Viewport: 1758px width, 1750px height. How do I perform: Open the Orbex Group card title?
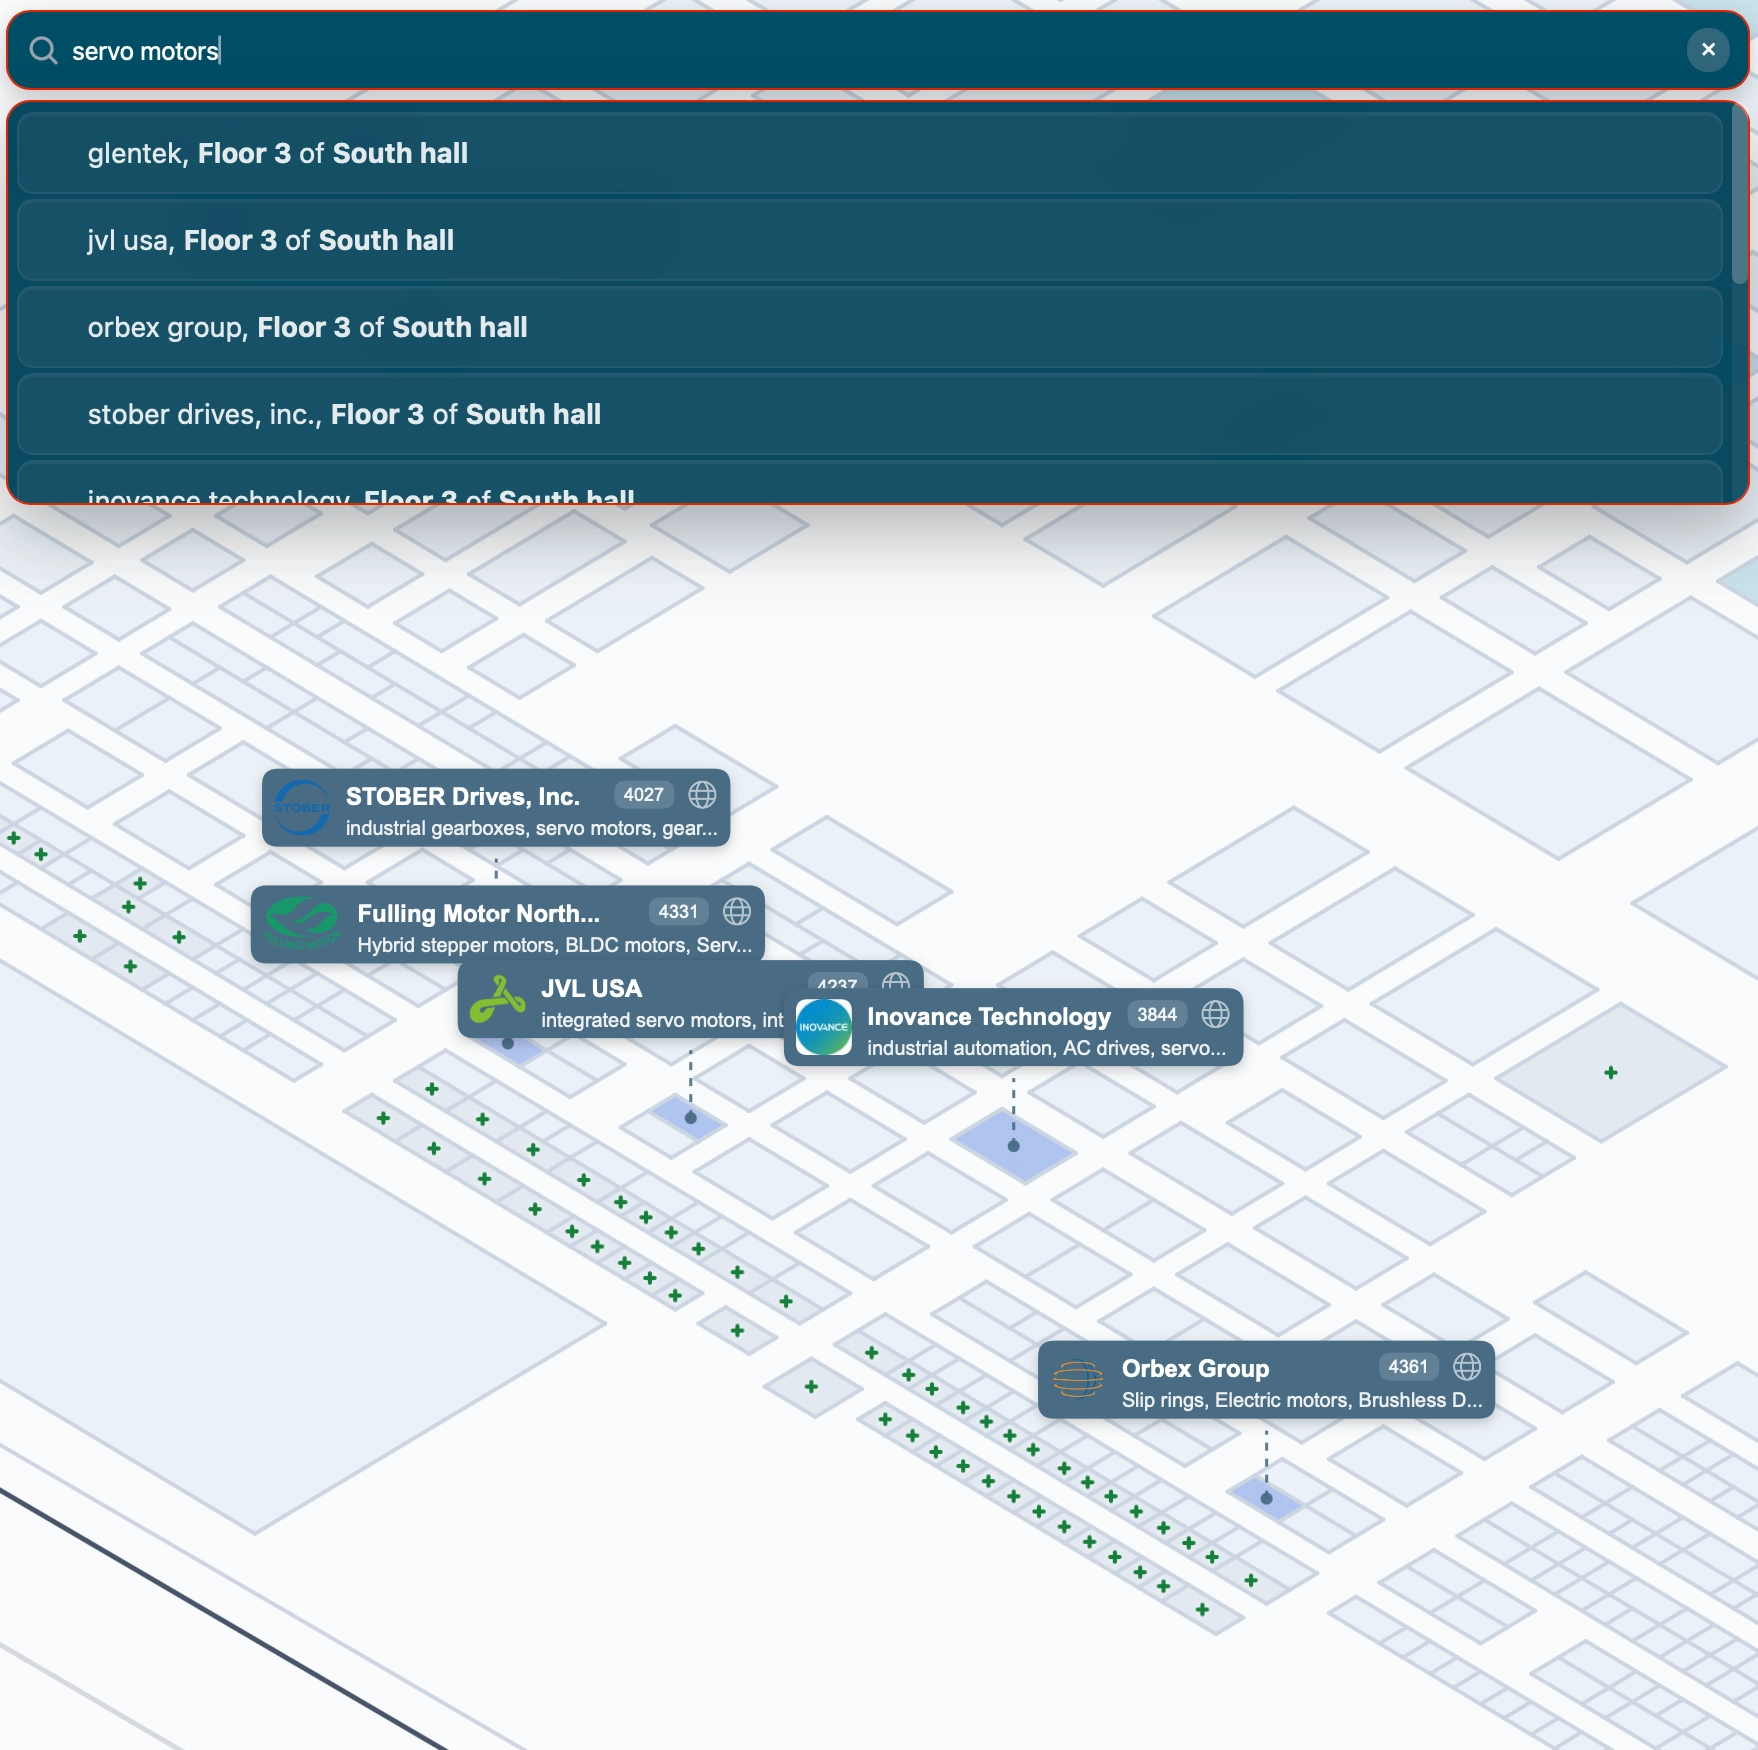1195,1368
